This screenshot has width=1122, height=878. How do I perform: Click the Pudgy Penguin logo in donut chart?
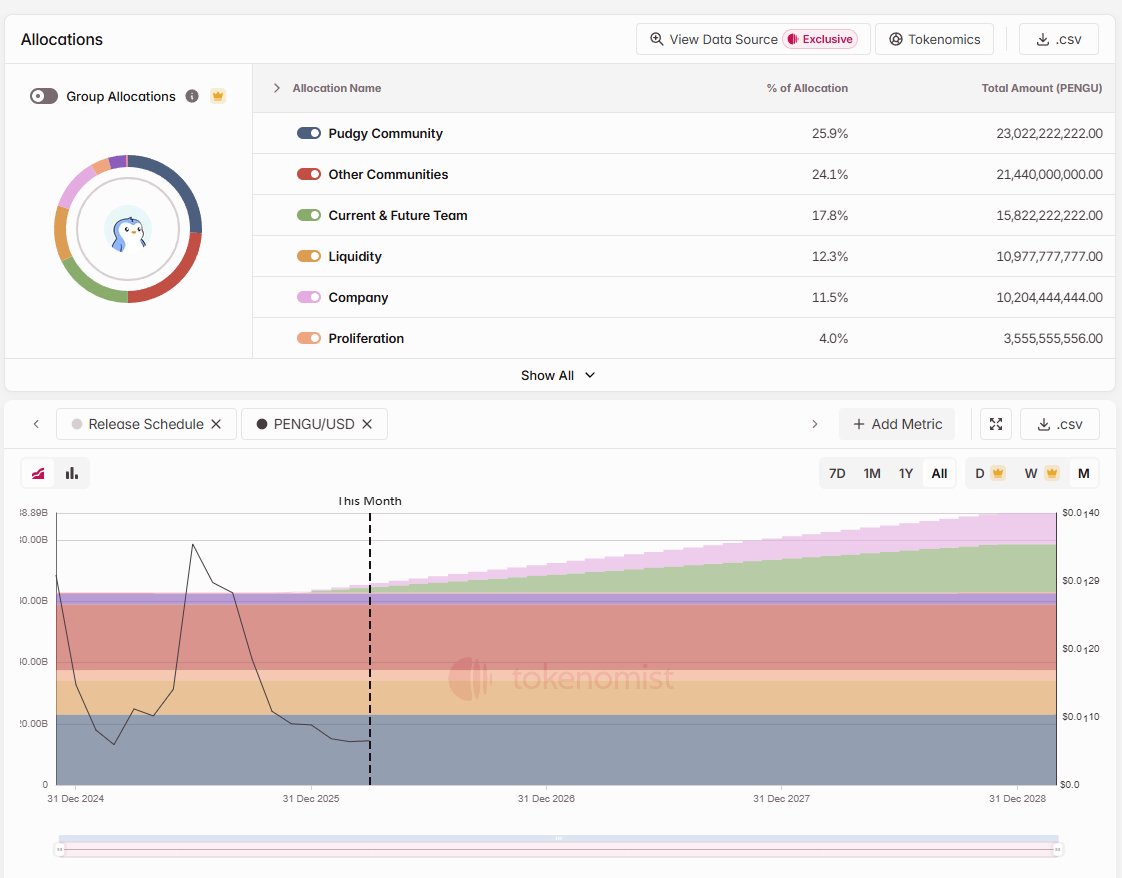(128, 229)
